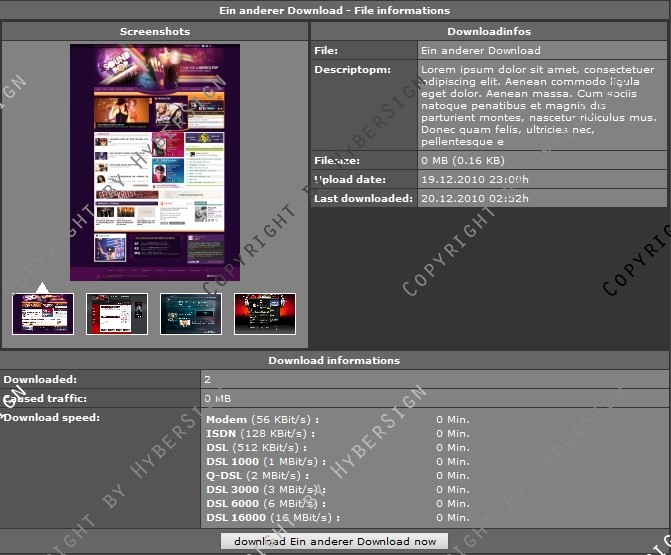
Task: Click the Screenshots panel header
Action: (155, 32)
